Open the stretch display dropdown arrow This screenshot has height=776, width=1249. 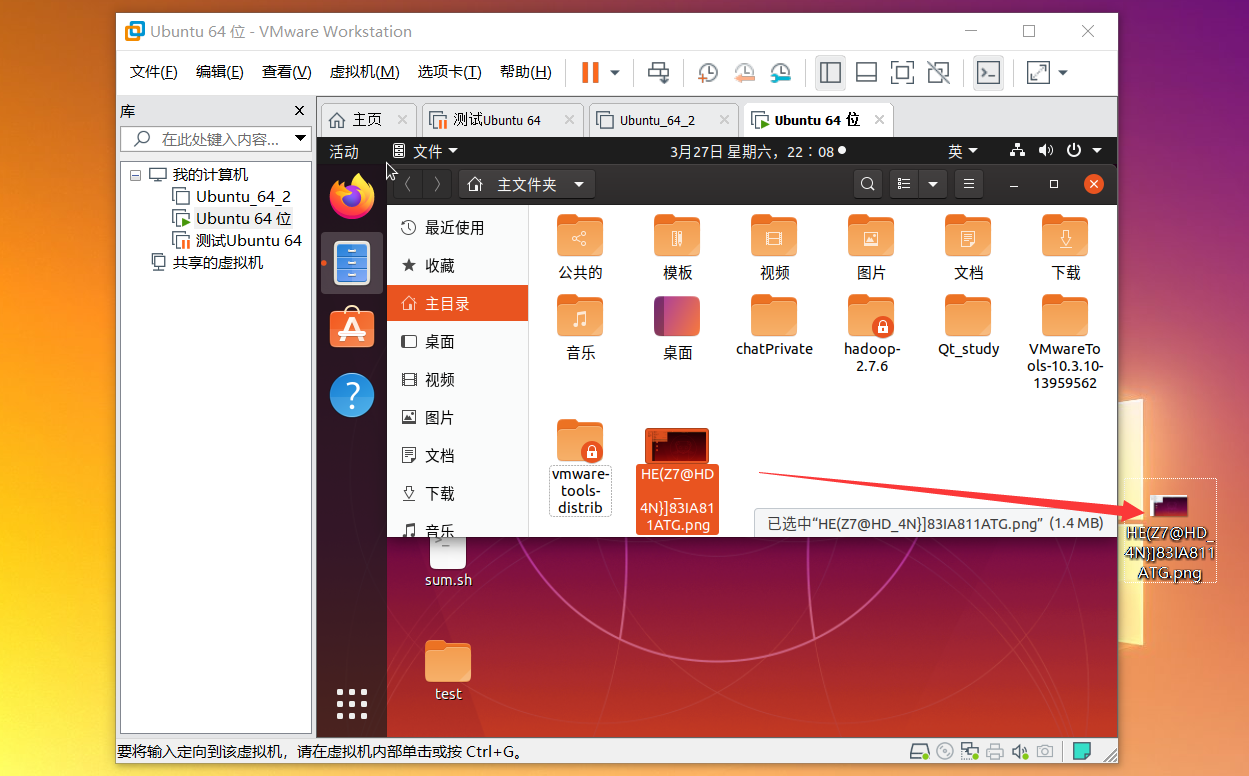[x=1063, y=72]
